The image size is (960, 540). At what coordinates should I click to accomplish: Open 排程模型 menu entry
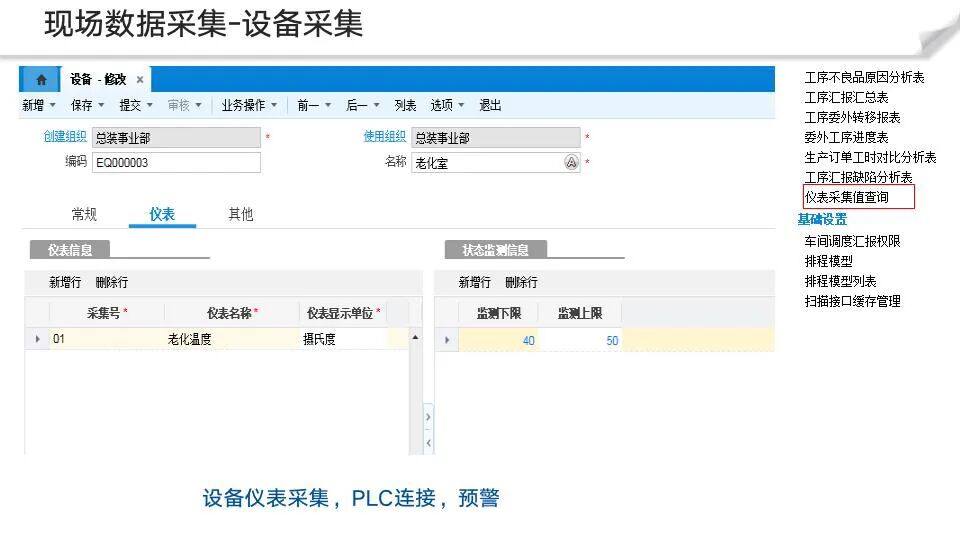828,261
